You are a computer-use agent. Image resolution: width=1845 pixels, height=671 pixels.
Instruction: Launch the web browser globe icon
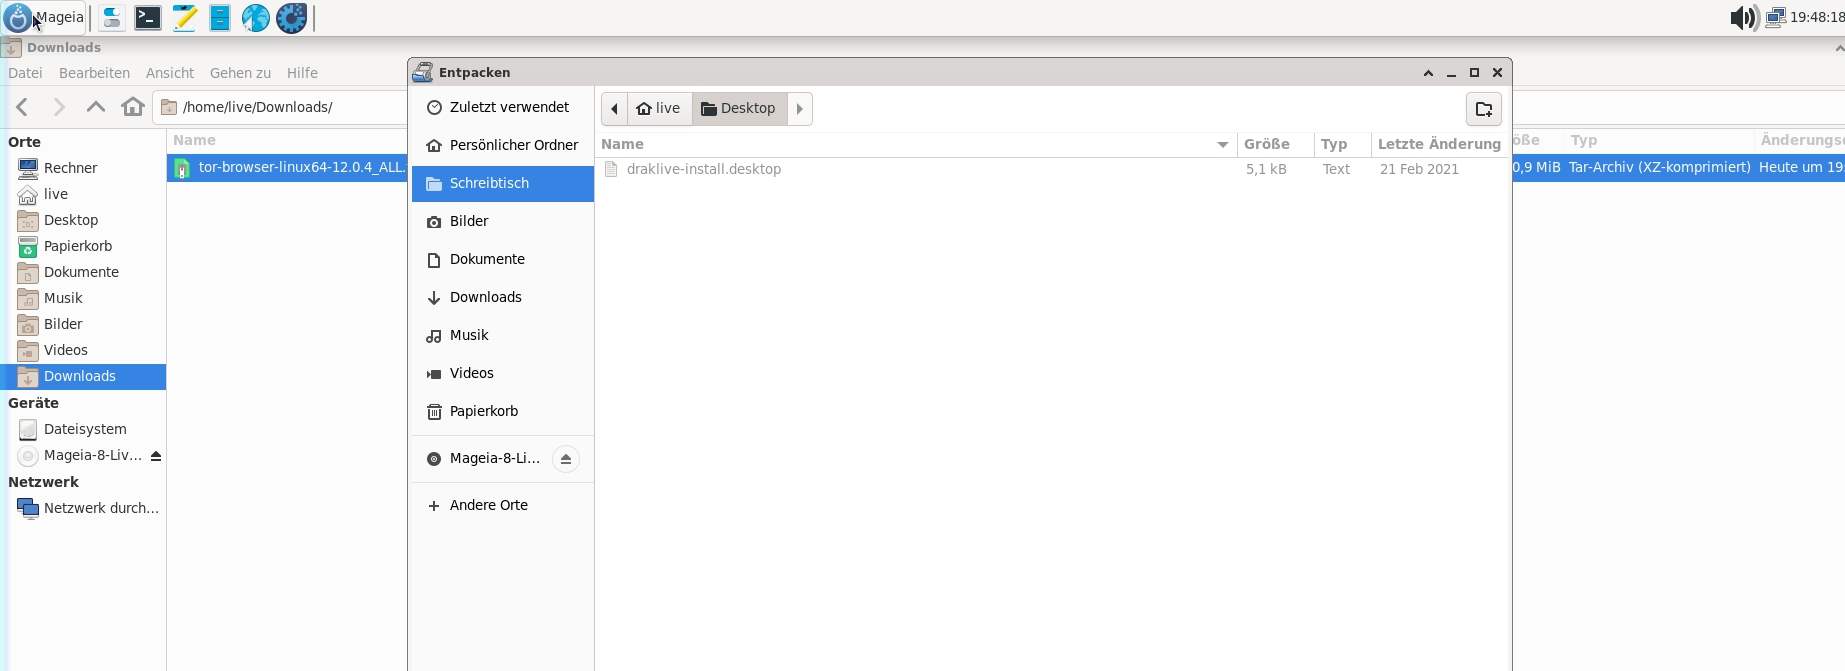256,18
